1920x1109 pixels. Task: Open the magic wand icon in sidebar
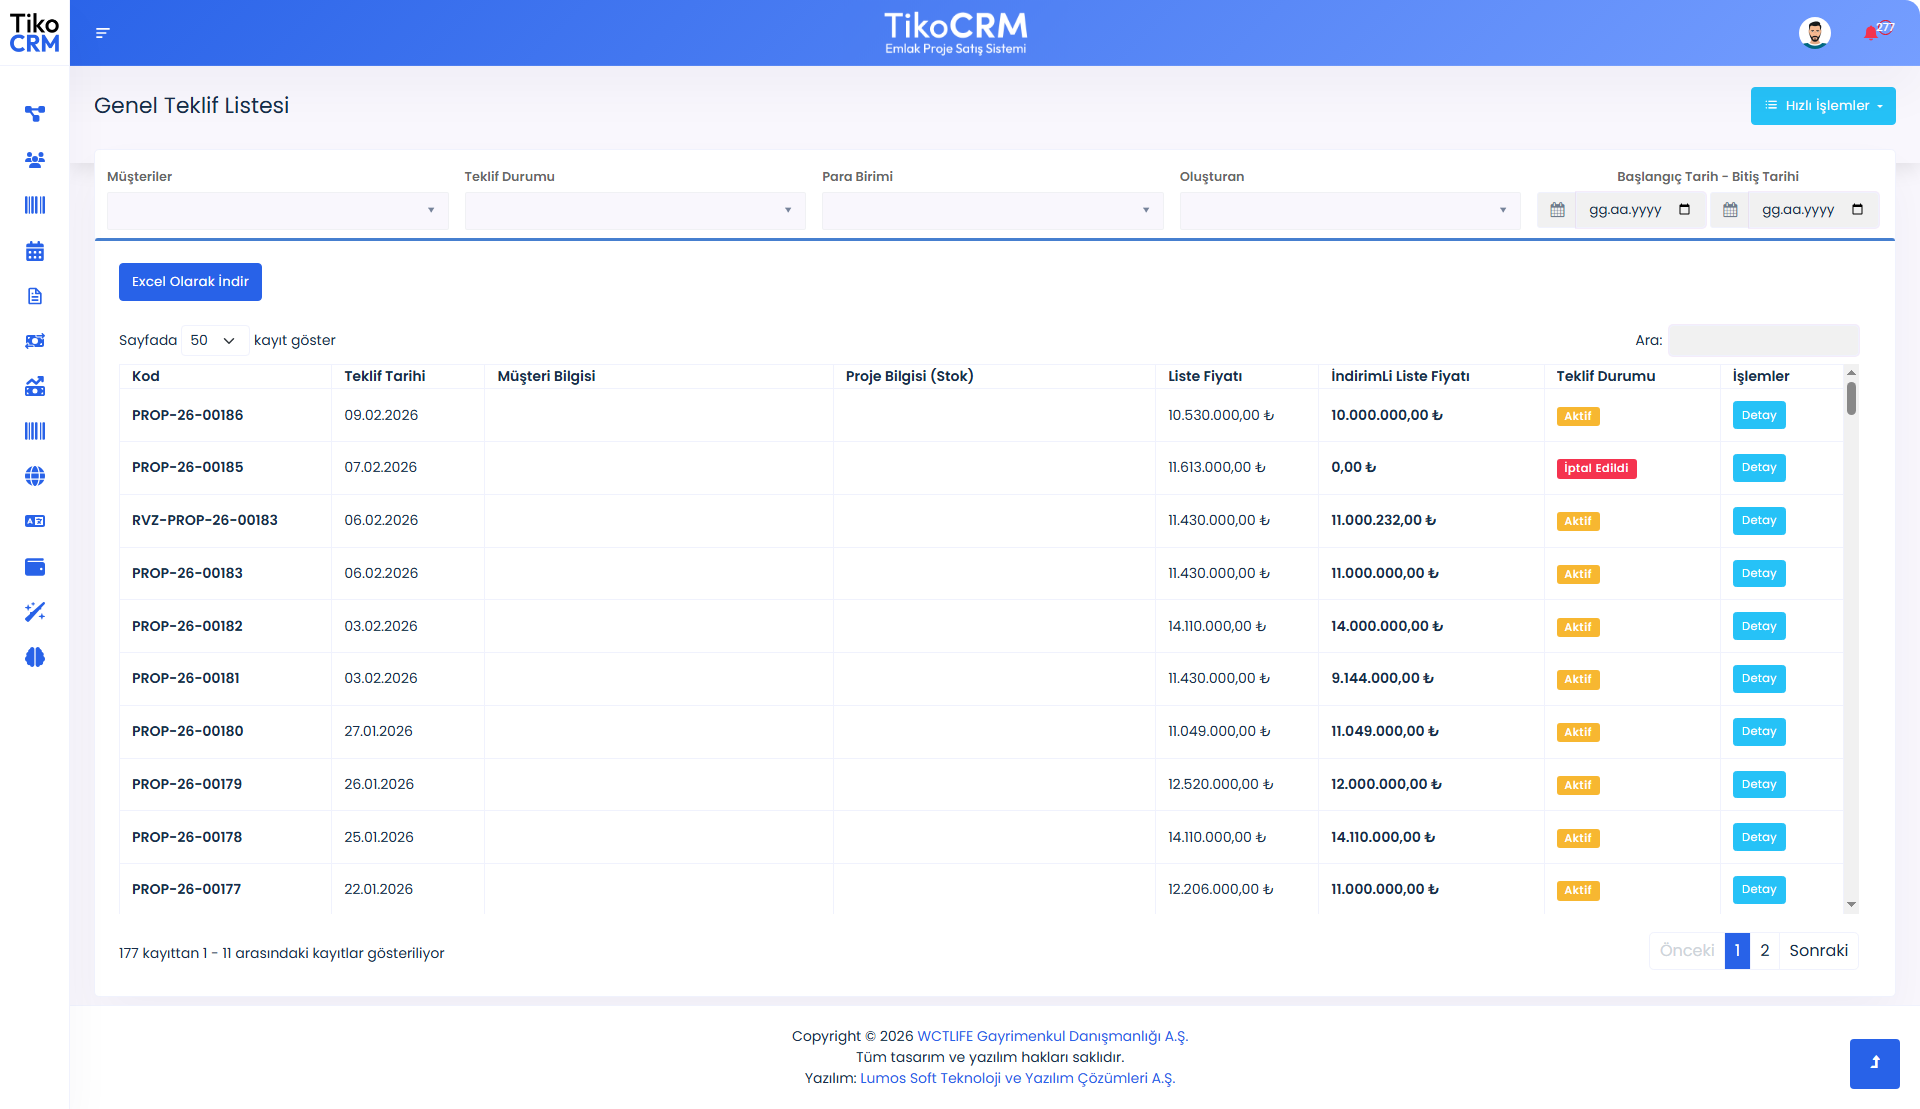point(35,612)
